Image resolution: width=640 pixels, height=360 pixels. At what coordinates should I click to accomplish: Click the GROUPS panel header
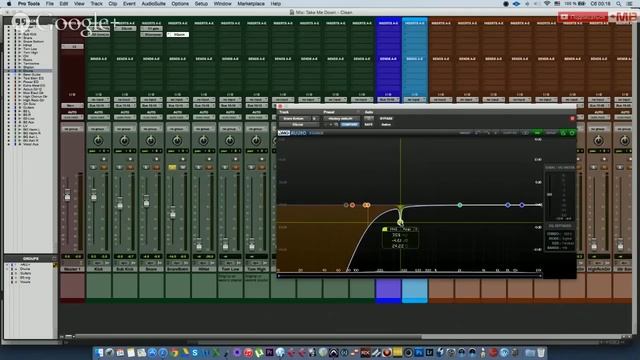pyautogui.click(x=30, y=258)
